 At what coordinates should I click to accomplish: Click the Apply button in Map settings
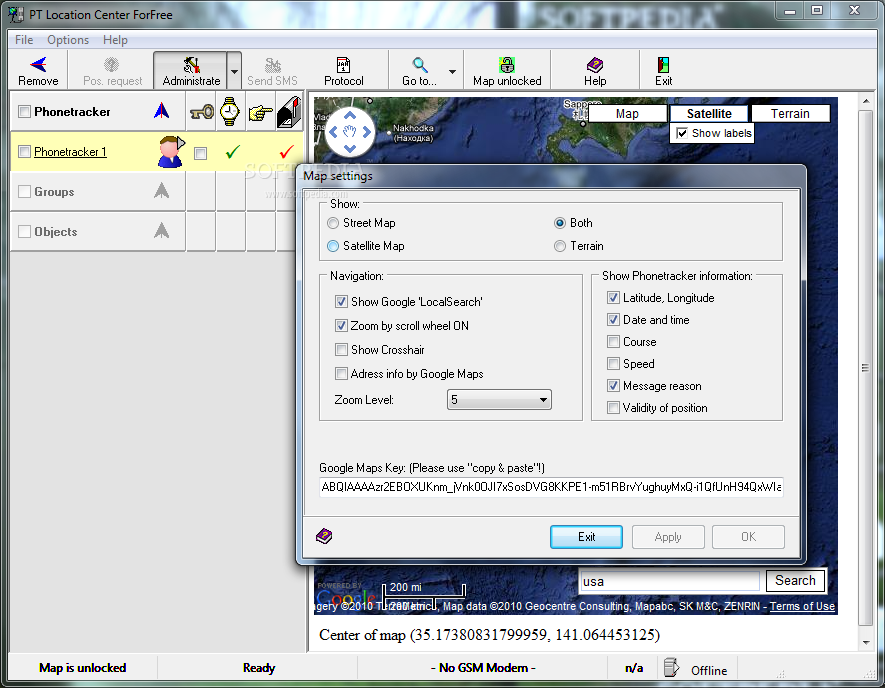click(x=668, y=537)
